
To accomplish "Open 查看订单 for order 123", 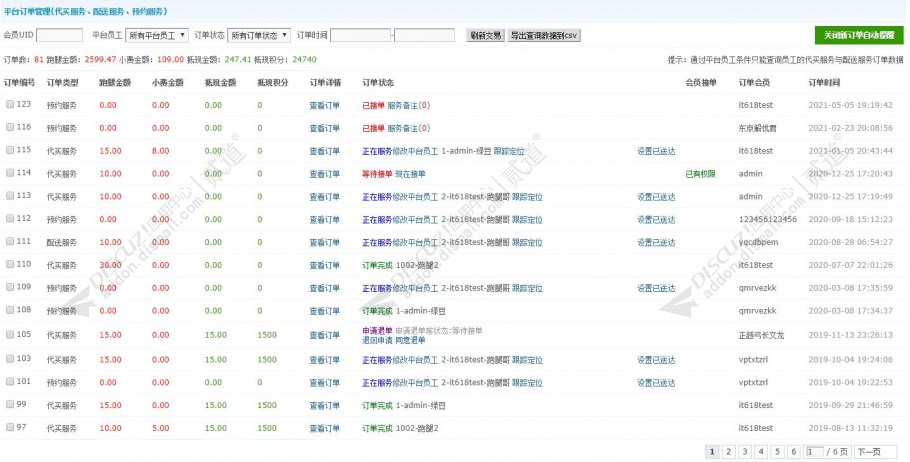I will point(324,106).
